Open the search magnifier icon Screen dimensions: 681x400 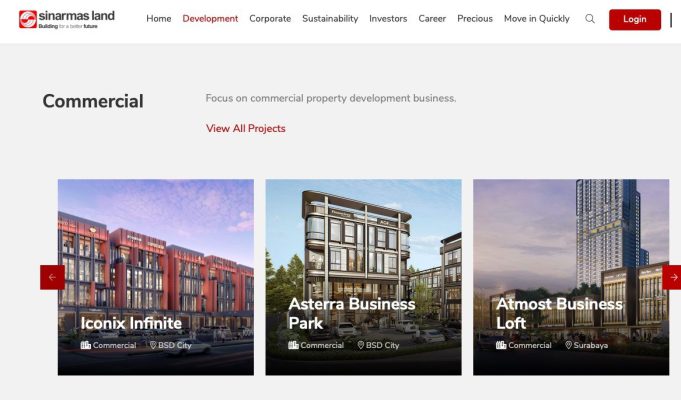tap(590, 19)
